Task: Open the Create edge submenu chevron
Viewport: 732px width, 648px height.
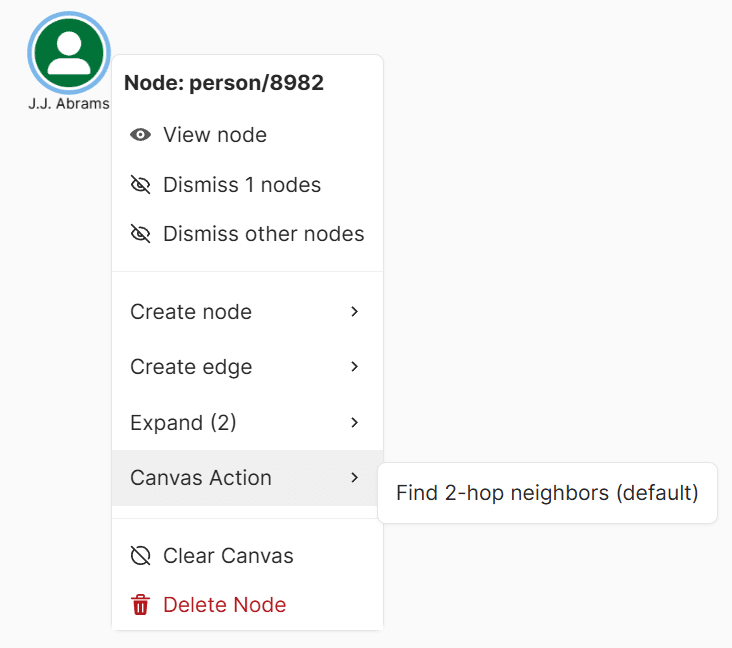Action: click(354, 366)
